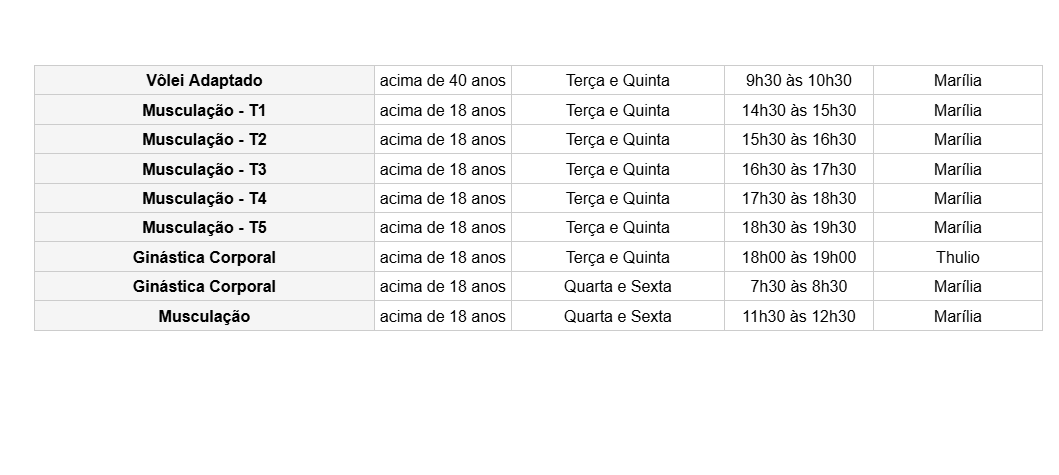Select the instructor Thulio cell
1059x475 pixels.
click(957, 257)
